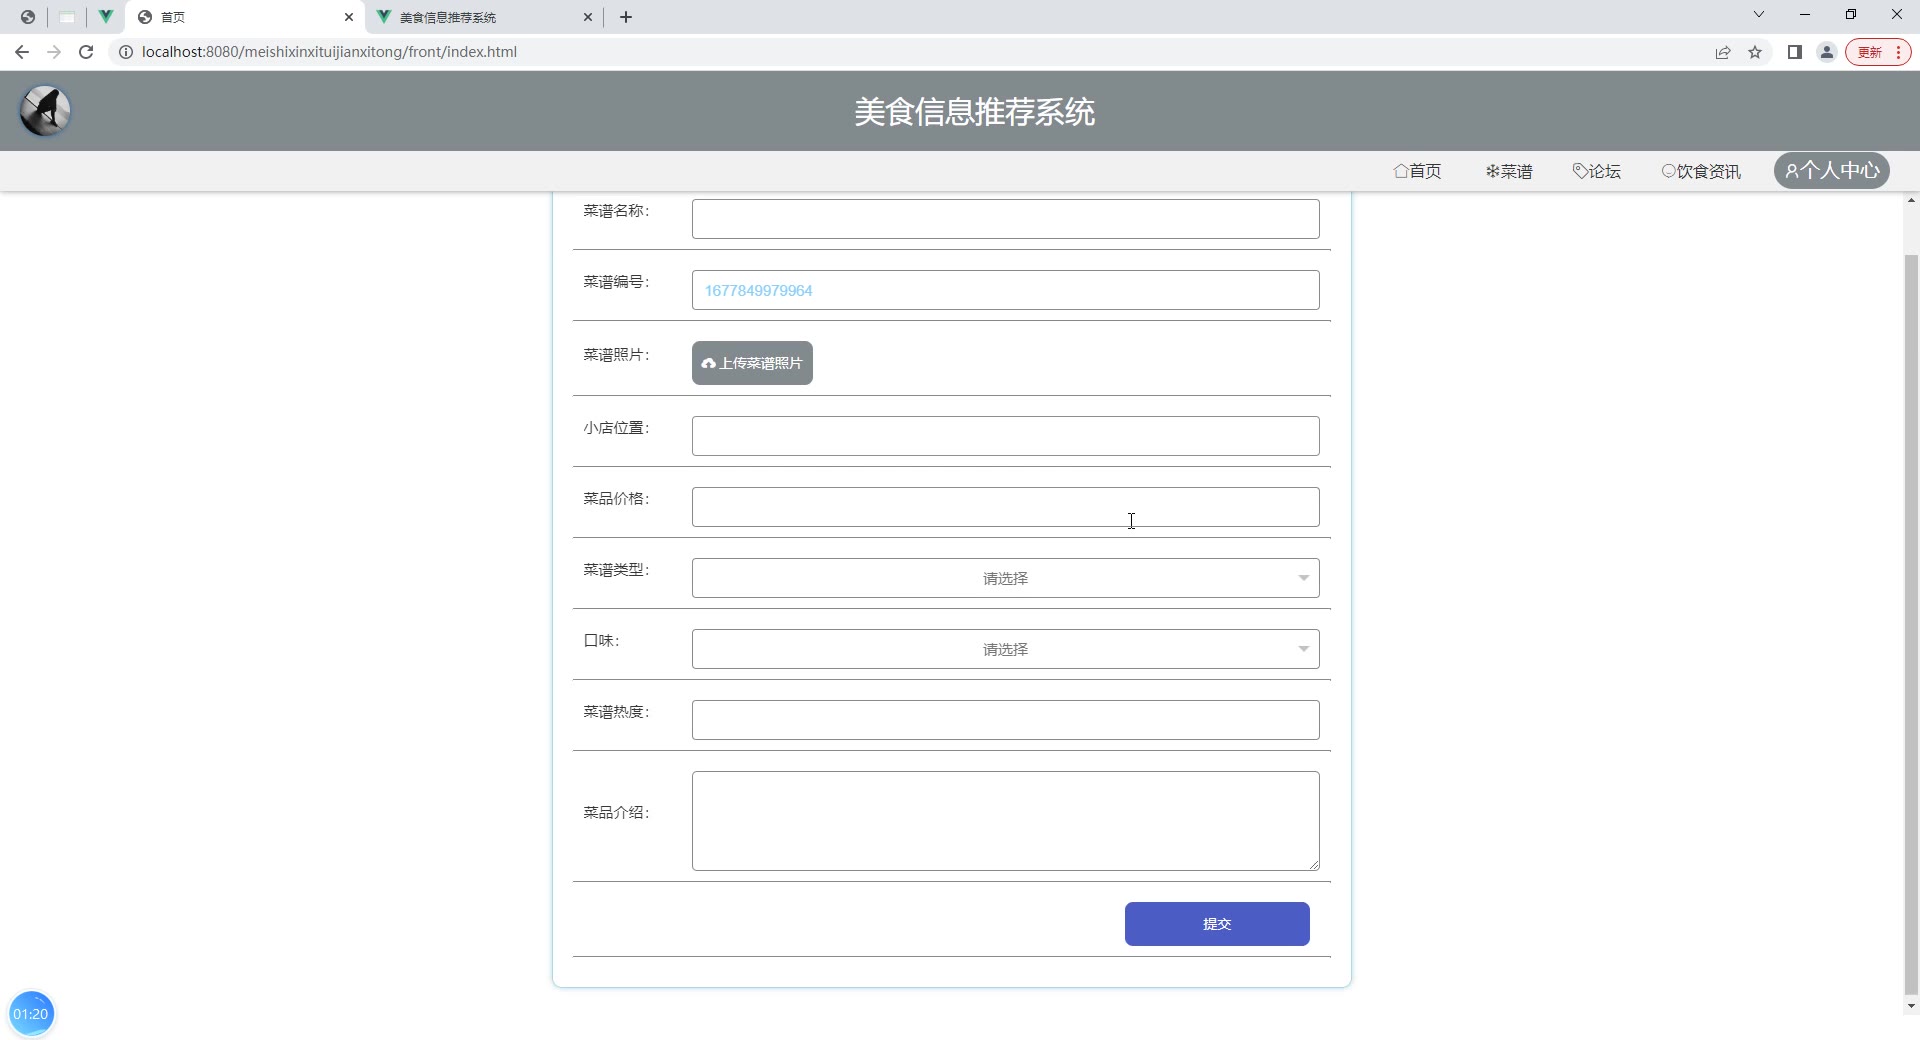Viewport: 1920px width, 1040px height.
Task: Click the 口味 label
Action: 602,641
